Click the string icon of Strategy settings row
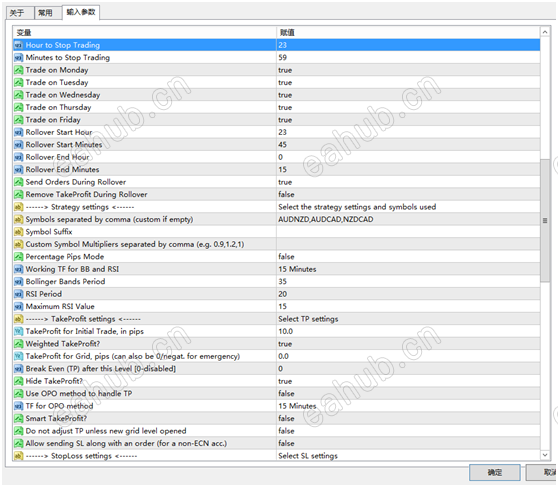 pos(19,207)
